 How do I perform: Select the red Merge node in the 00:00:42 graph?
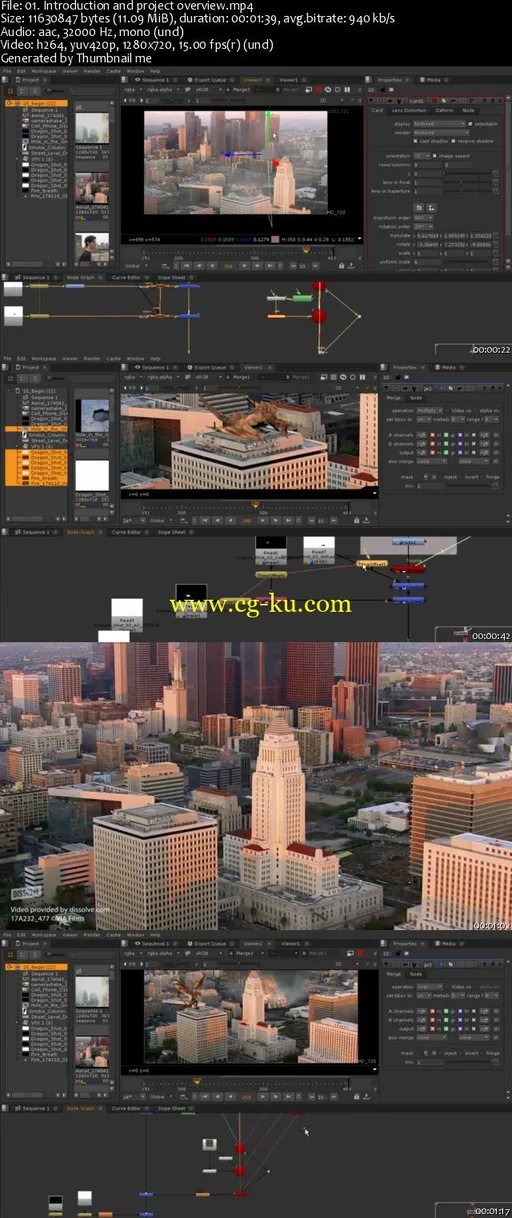[408, 568]
